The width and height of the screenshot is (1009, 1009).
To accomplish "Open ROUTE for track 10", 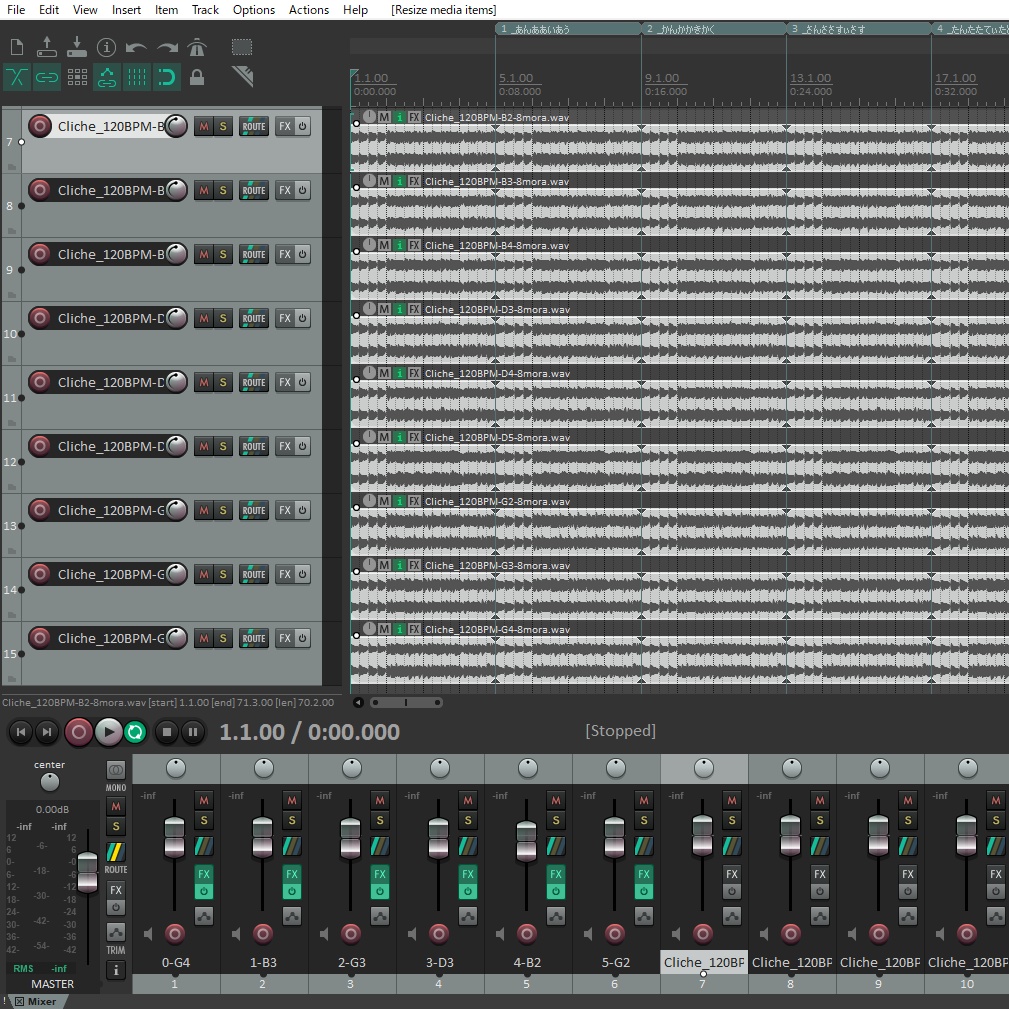I will pyautogui.click(x=254, y=319).
